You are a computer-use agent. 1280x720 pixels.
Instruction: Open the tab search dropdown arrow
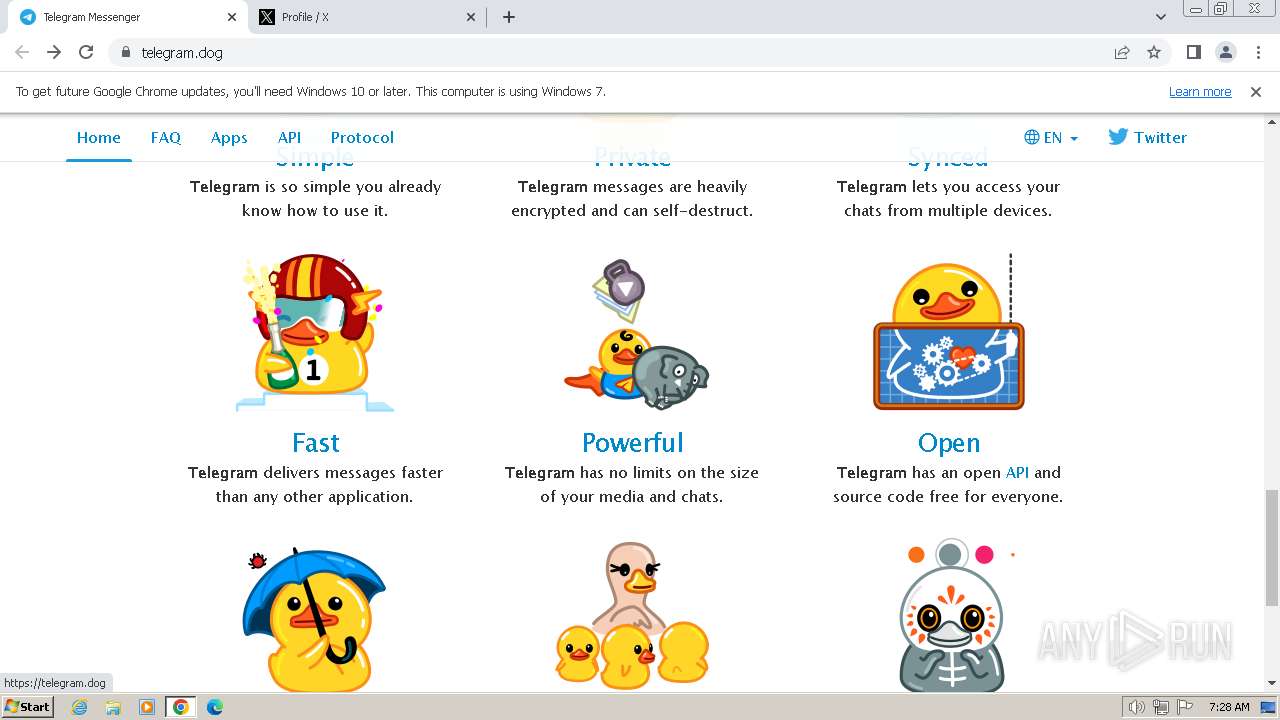pyautogui.click(x=1161, y=17)
